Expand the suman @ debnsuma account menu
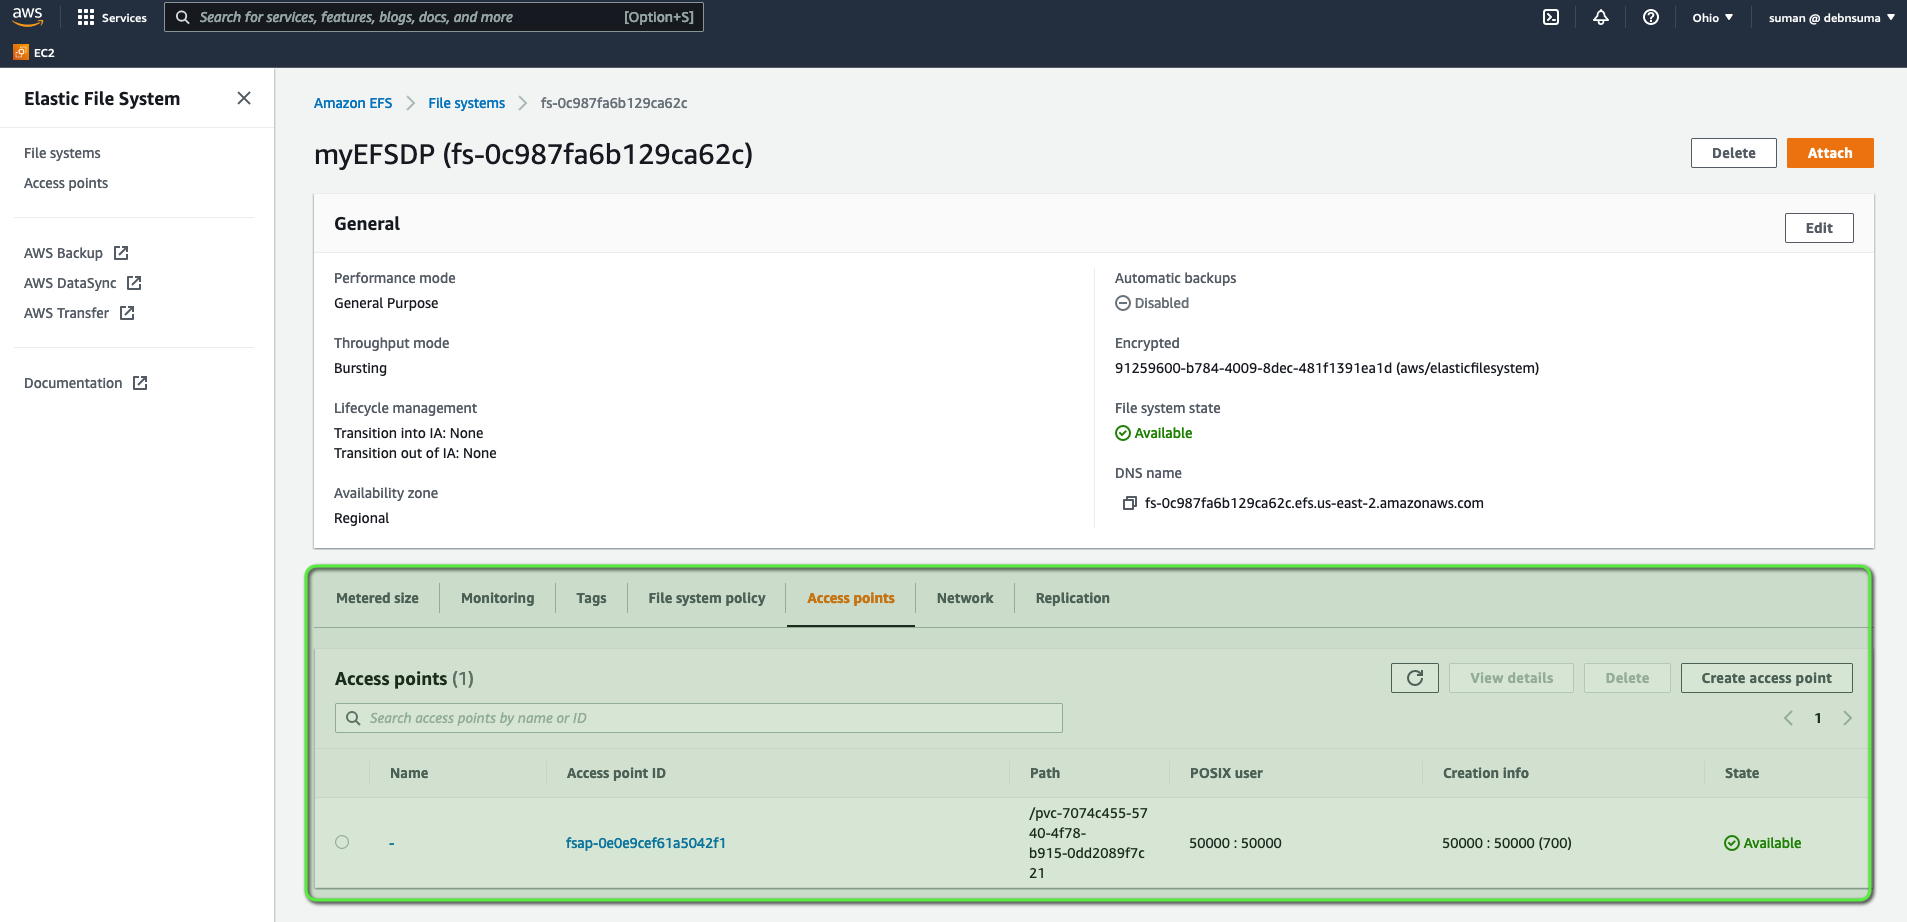 point(1832,17)
